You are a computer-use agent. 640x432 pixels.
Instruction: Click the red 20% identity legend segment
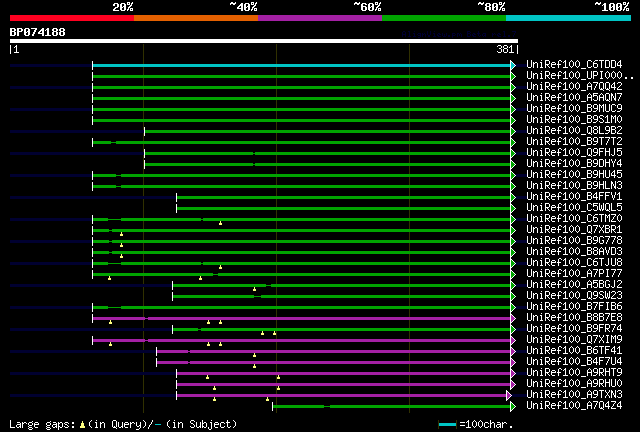pos(72,18)
